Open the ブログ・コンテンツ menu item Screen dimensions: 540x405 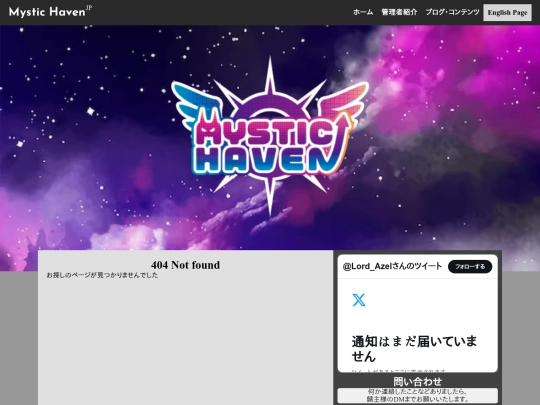click(452, 12)
